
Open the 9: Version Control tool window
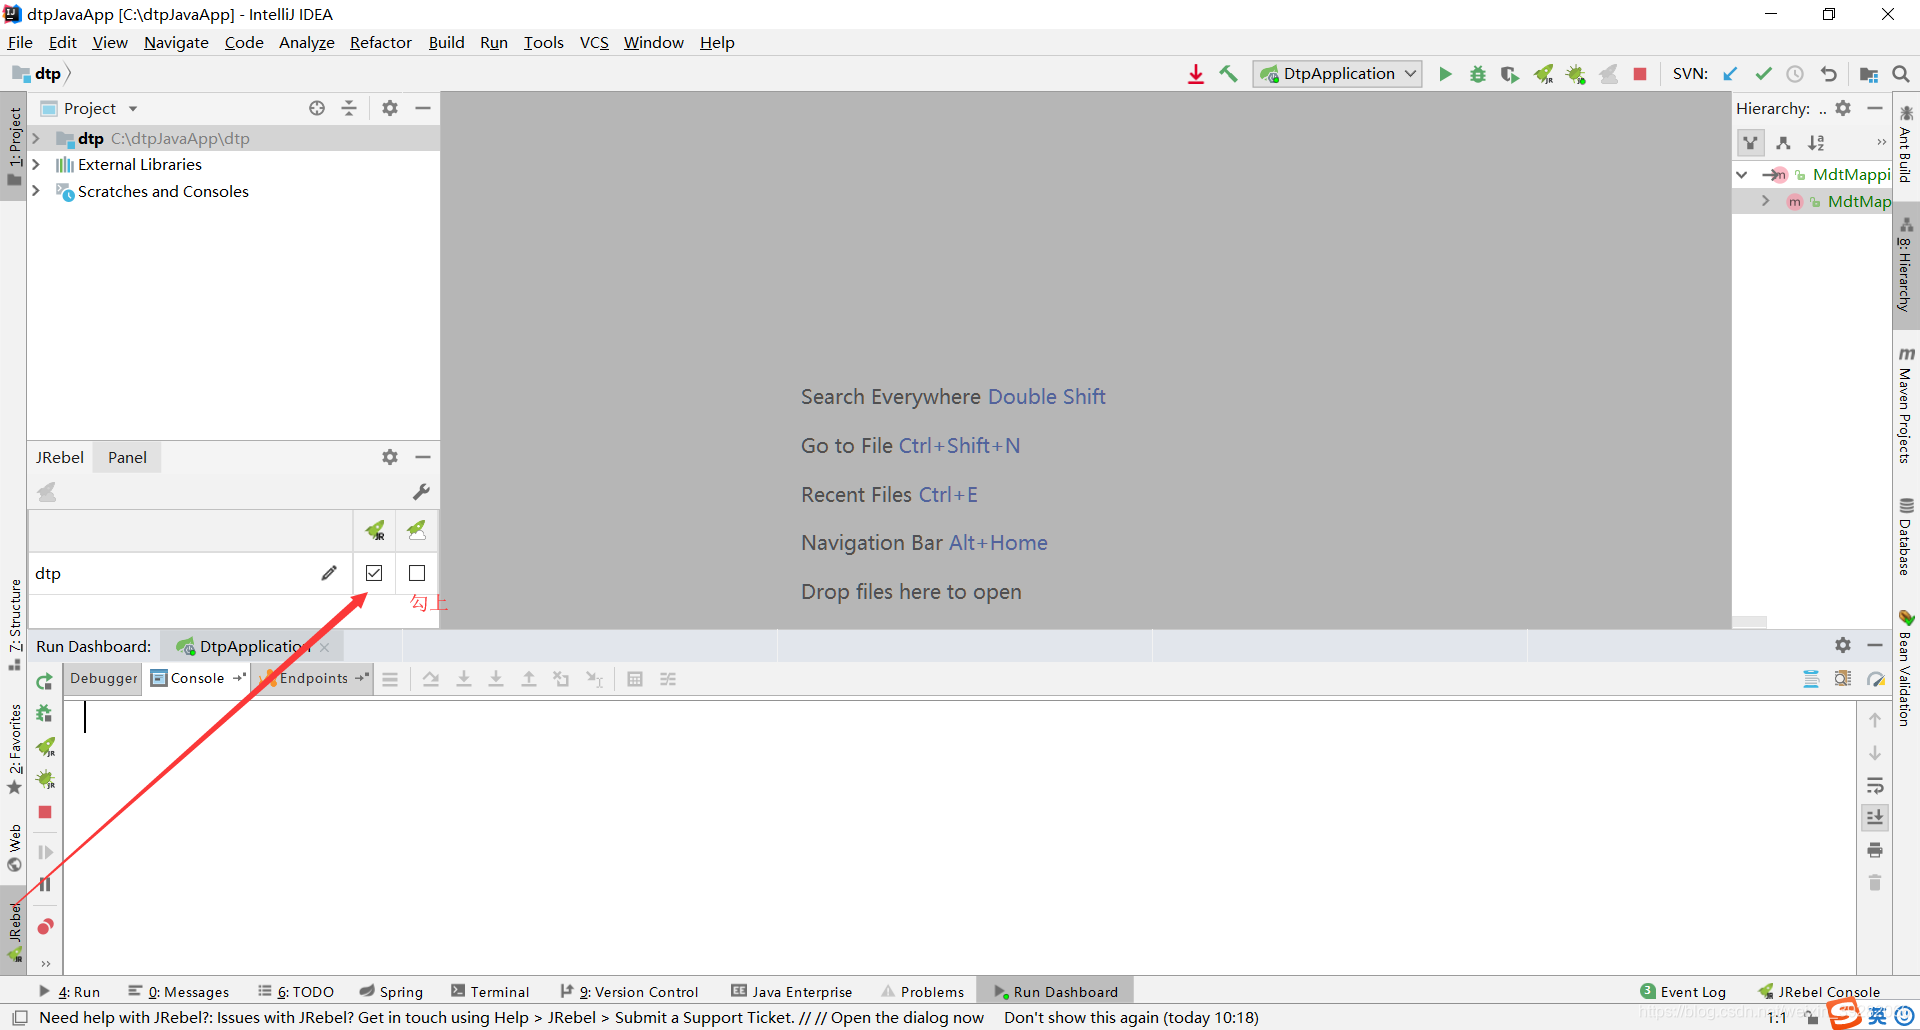click(629, 992)
